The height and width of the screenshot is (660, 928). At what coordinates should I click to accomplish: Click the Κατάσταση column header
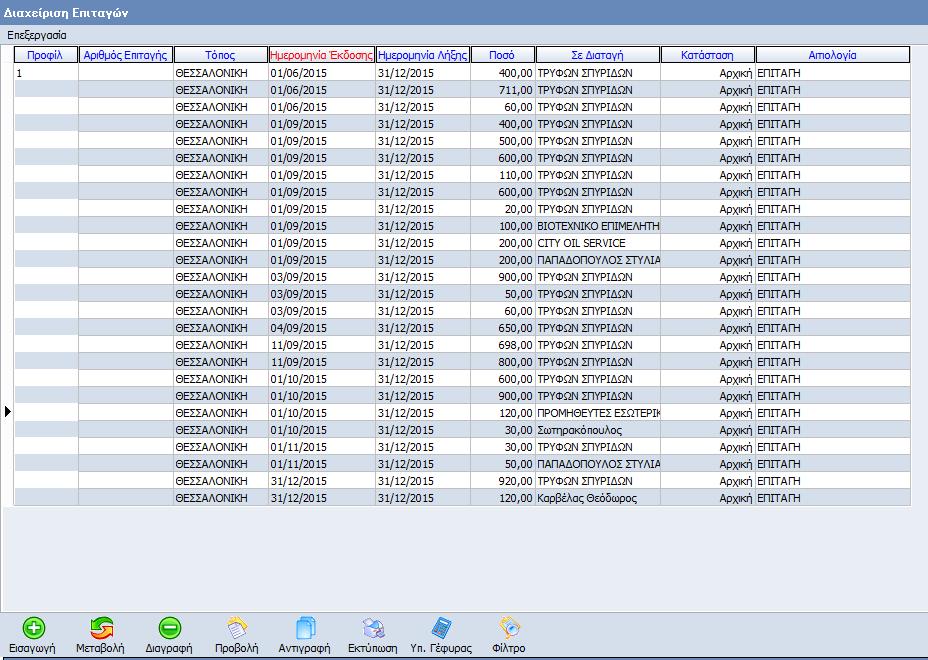pos(708,55)
